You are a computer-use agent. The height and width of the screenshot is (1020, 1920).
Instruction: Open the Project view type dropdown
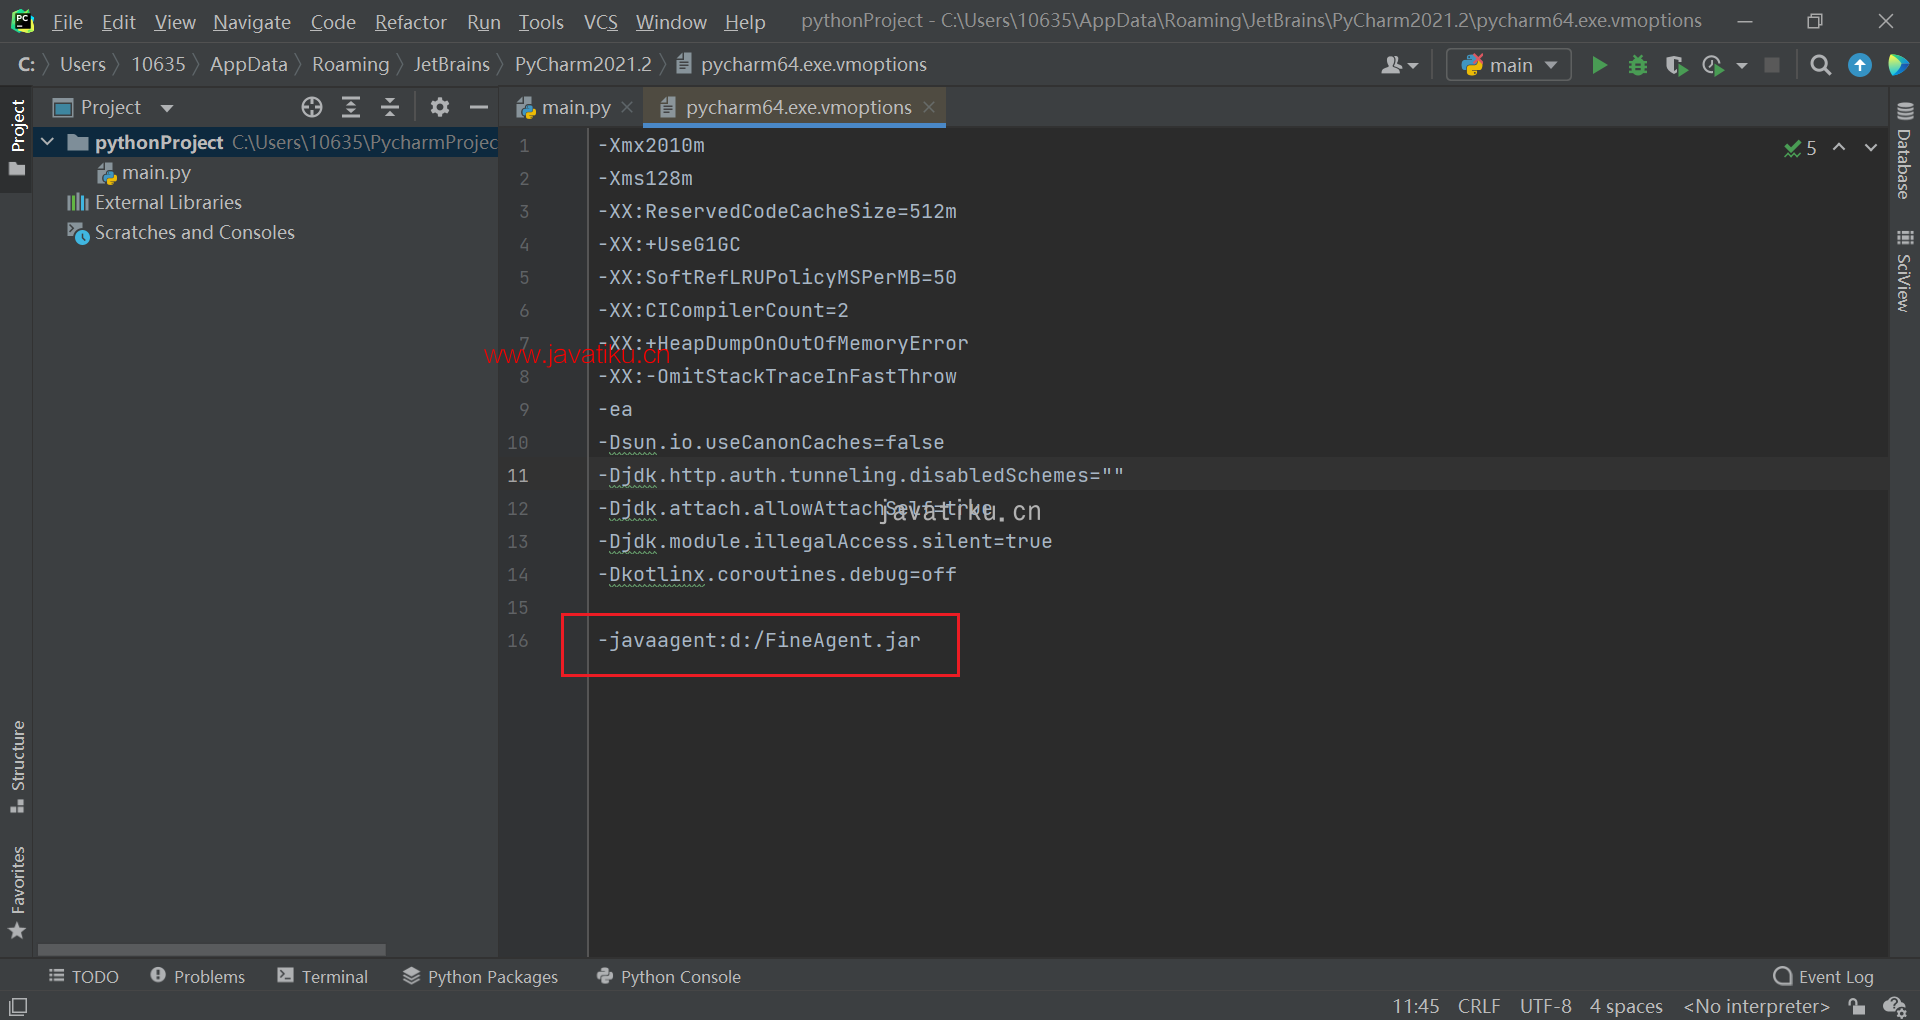click(166, 108)
